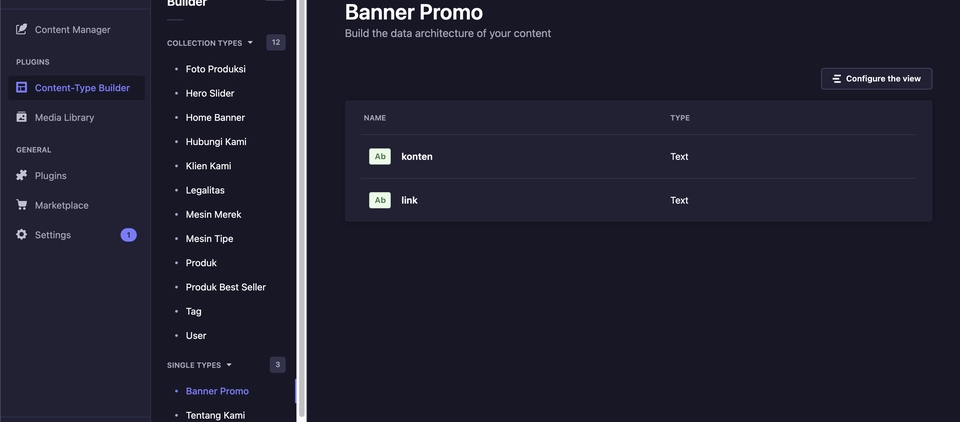960x422 pixels.
Task: Select Banner Promo single type
Action: [x=217, y=391]
